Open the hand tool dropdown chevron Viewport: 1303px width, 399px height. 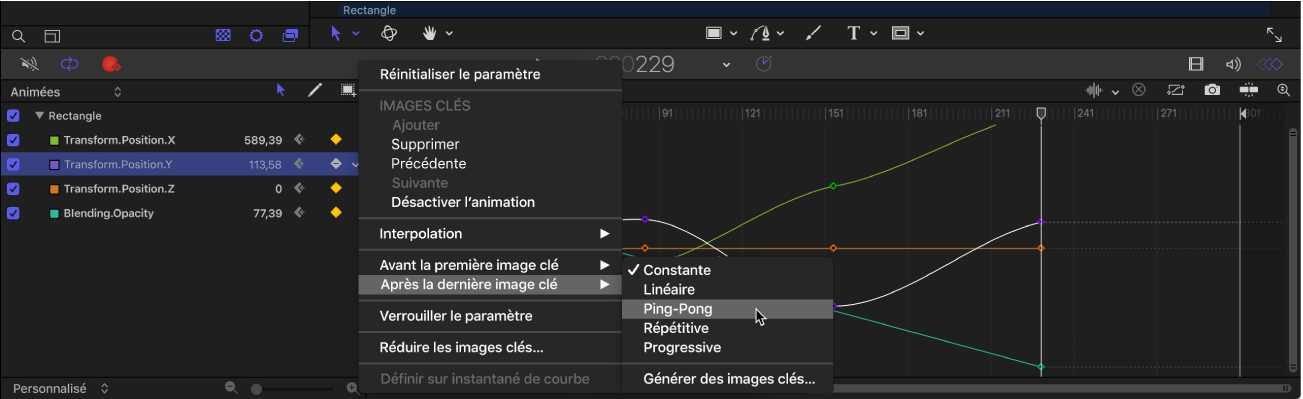pos(449,34)
